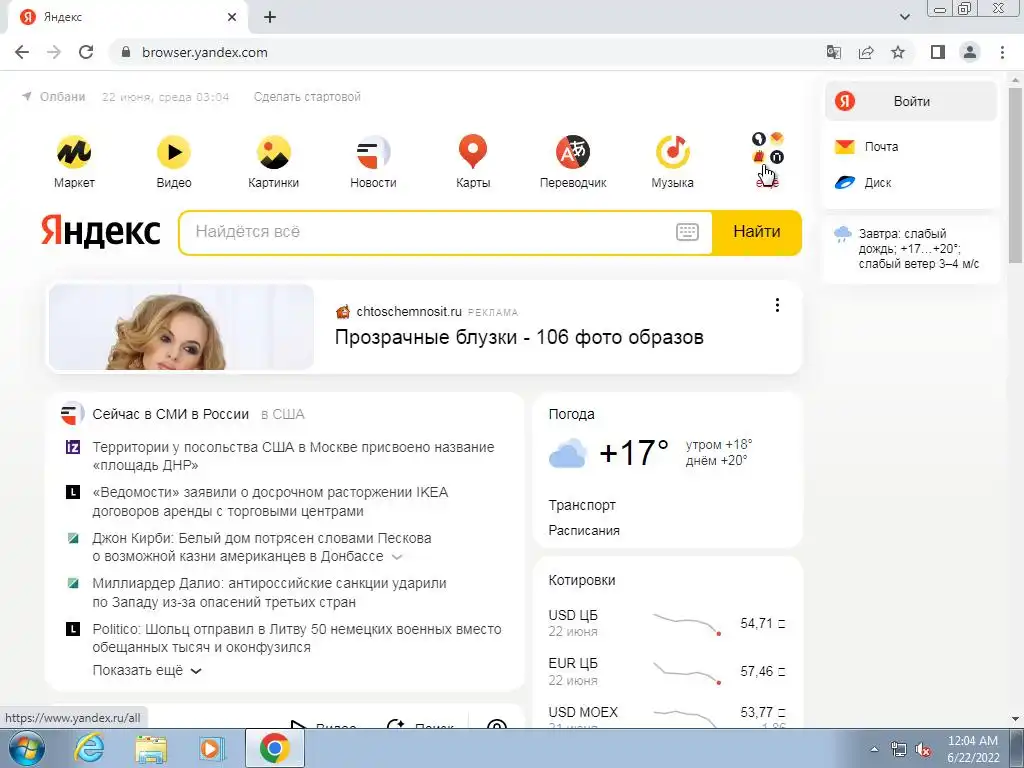Open the Chrome three-dot menu
The height and width of the screenshot is (768, 1024).
[x=1002, y=52]
